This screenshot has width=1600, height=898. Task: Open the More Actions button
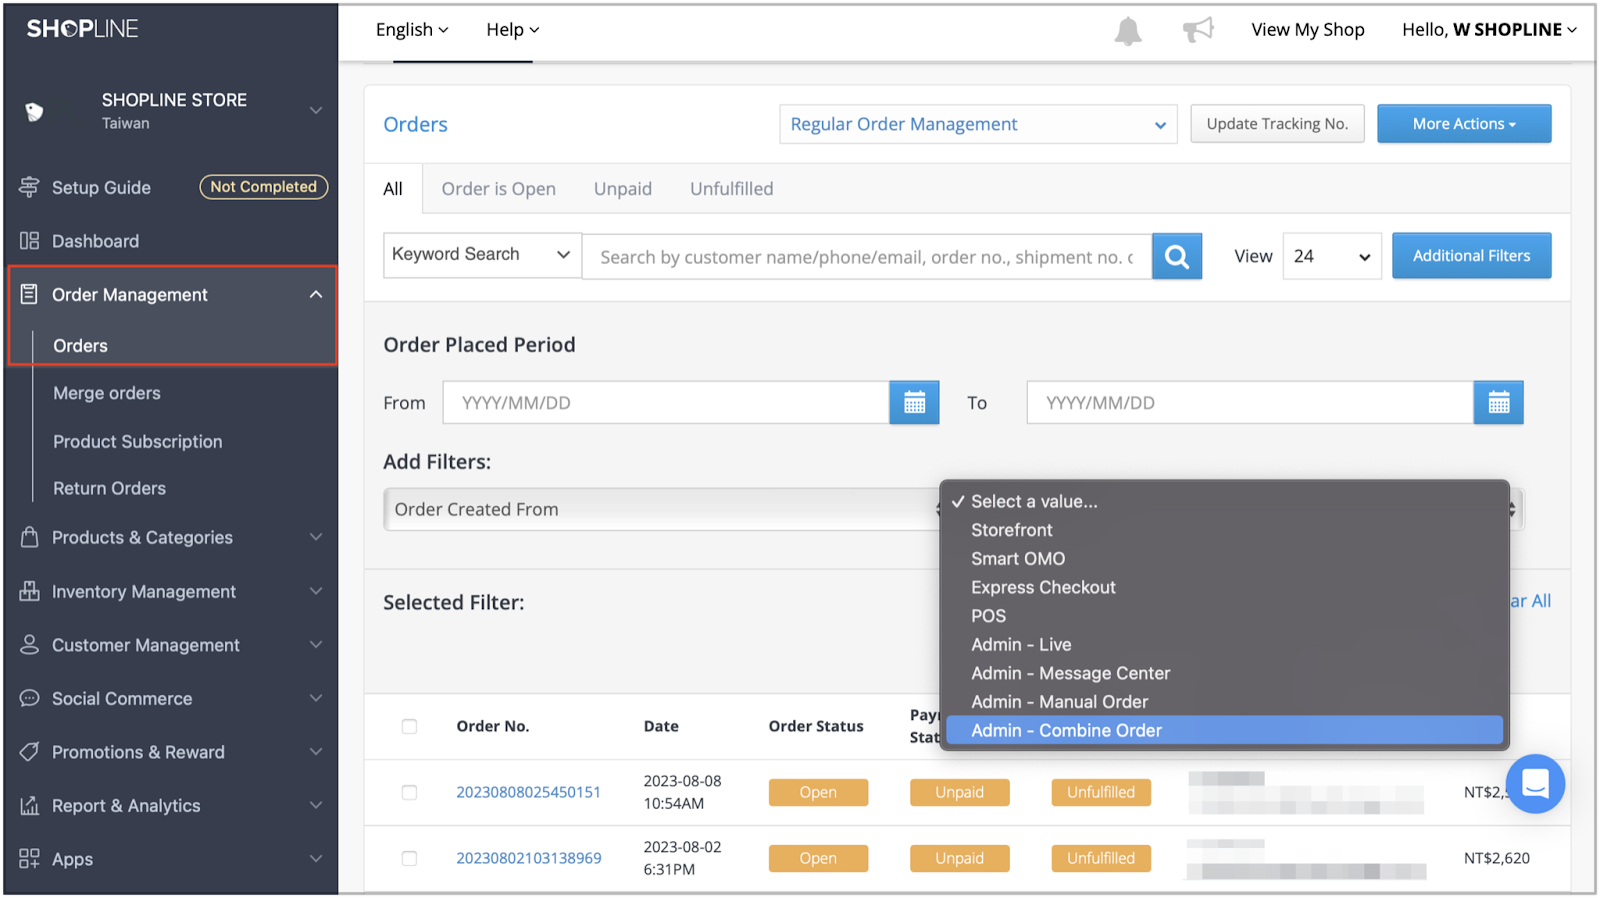1464,124
